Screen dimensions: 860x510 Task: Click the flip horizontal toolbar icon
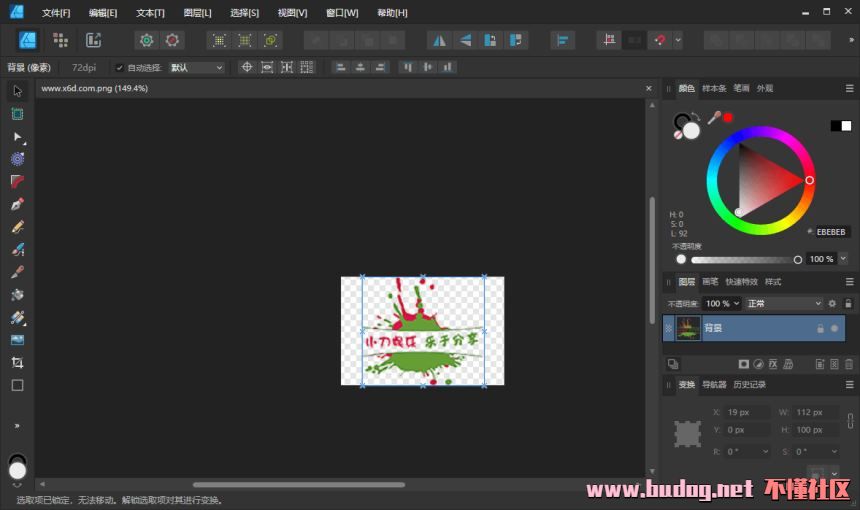tap(439, 40)
